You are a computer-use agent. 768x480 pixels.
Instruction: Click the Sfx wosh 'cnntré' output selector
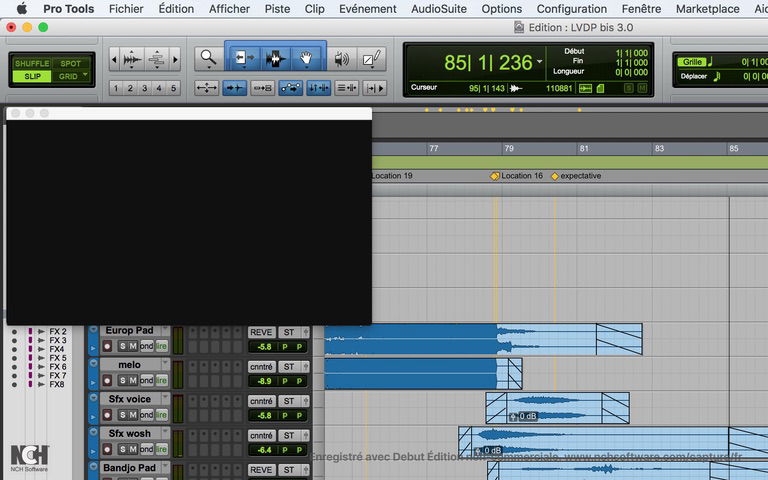261,434
